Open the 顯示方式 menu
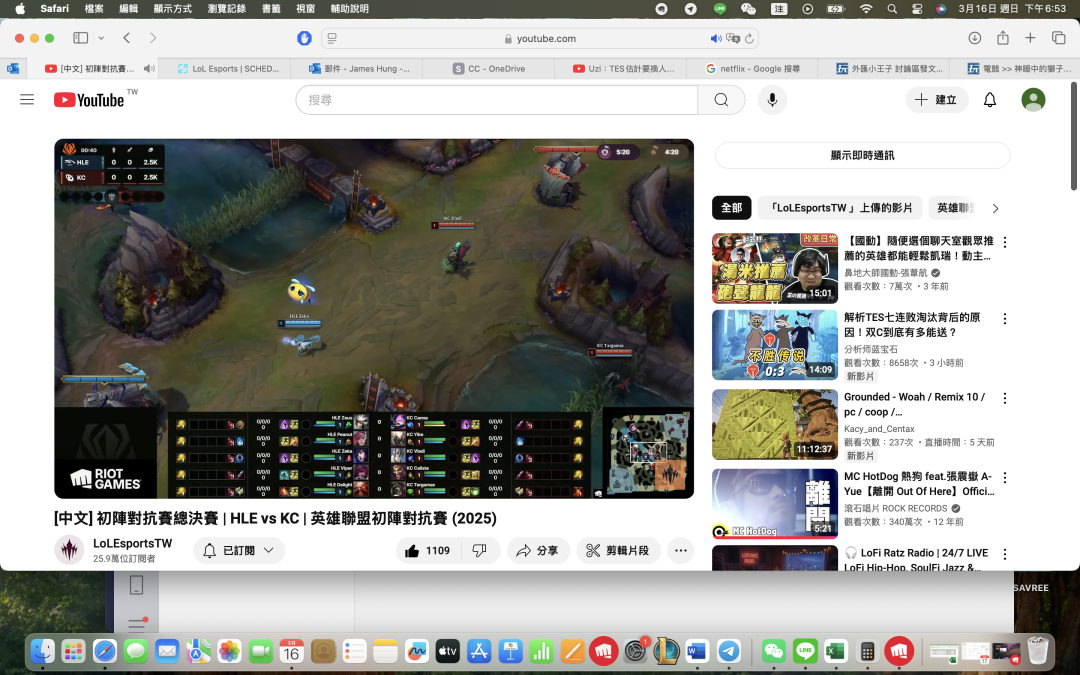This screenshot has width=1080, height=675. click(x=172, y=8)
